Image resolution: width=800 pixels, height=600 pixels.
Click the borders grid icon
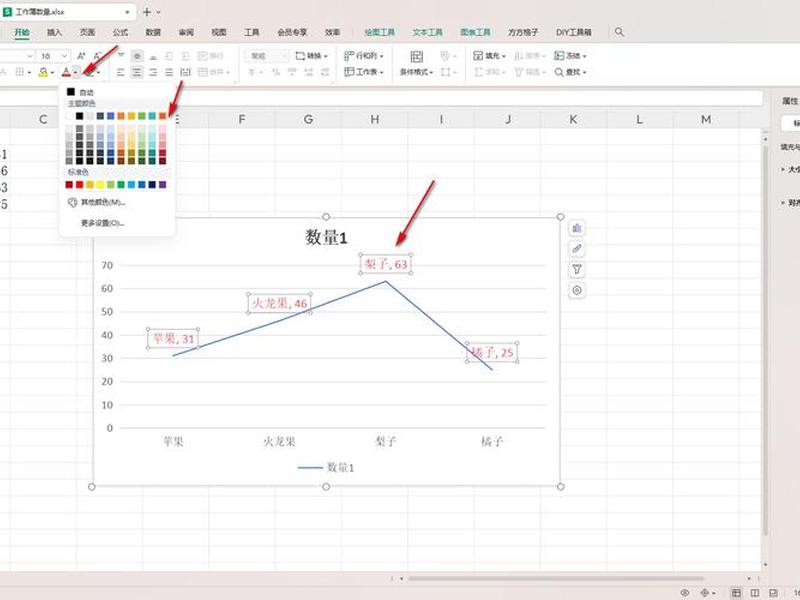tap(20, 72)
